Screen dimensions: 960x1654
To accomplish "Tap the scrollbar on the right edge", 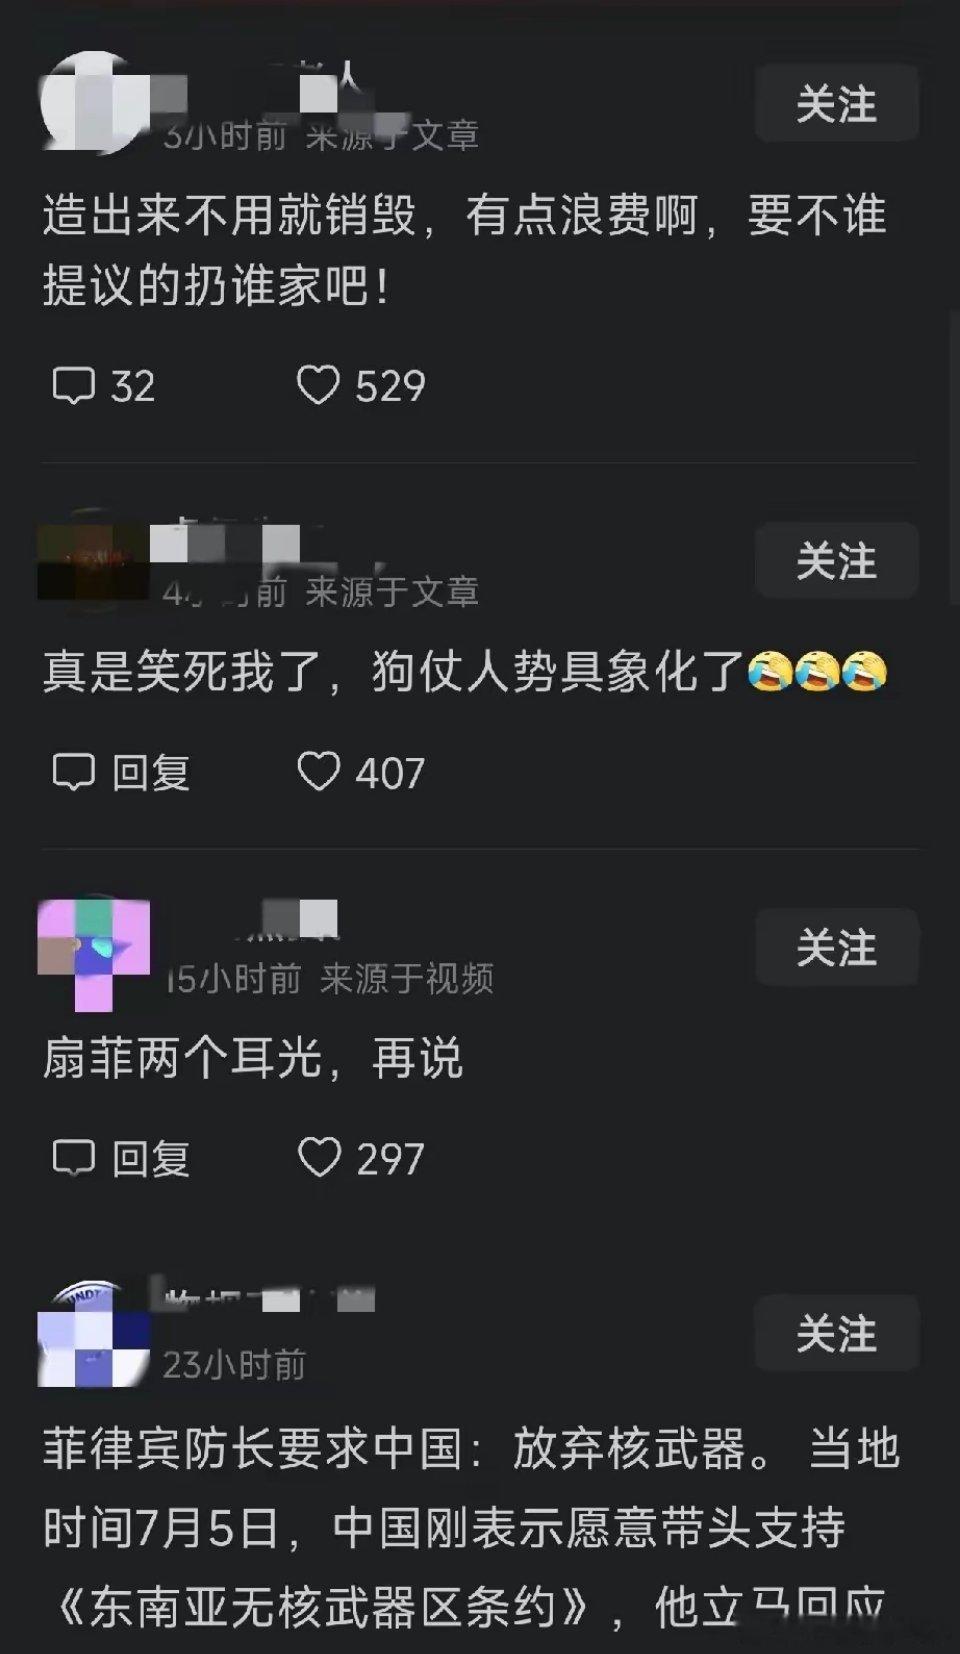I will (x=953, y=455).
